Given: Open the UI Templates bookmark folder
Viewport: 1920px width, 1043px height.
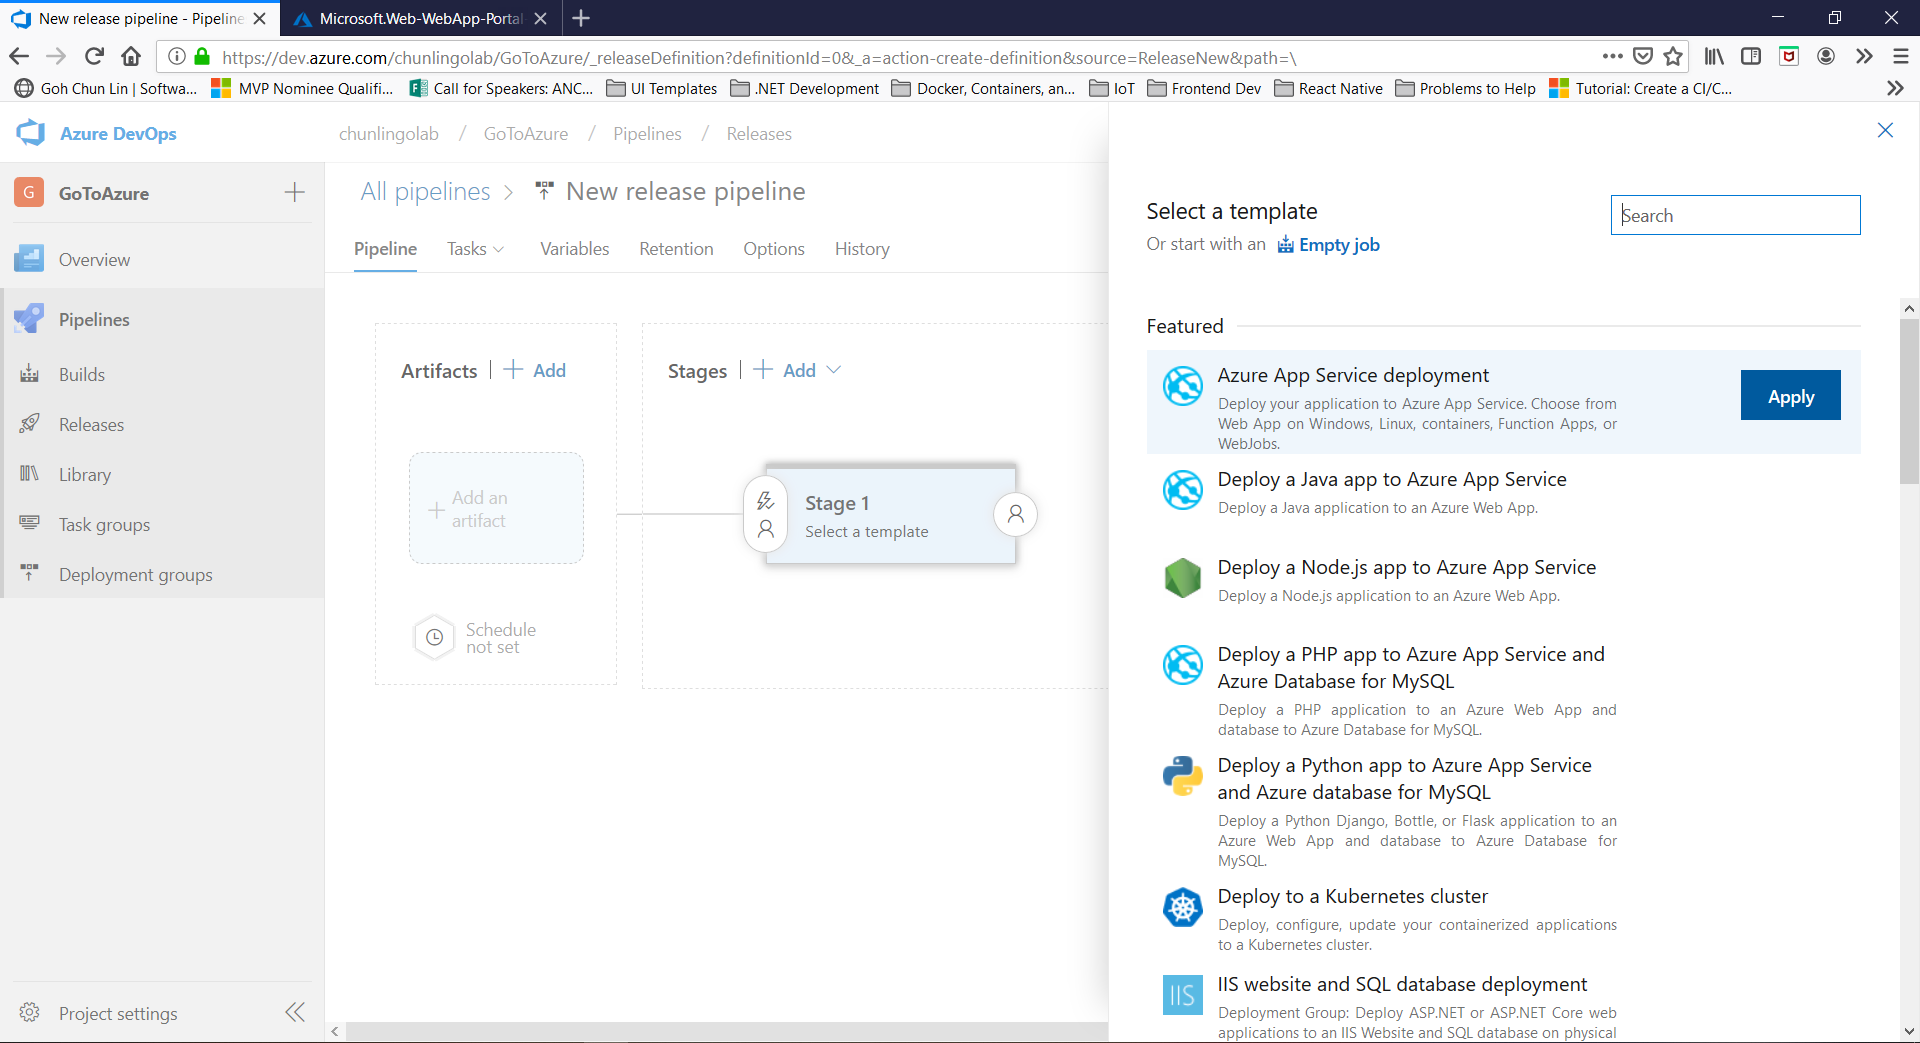Looking at the screenshot, I should [x=662, y=88].
